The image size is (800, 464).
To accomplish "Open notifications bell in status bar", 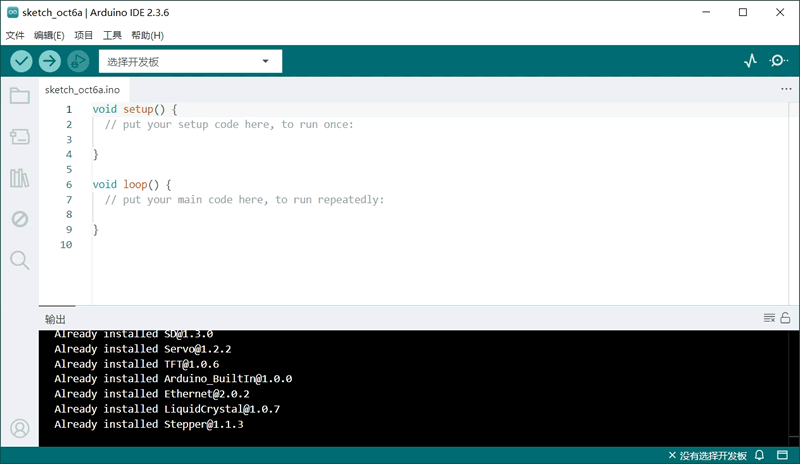I will 759,455.
